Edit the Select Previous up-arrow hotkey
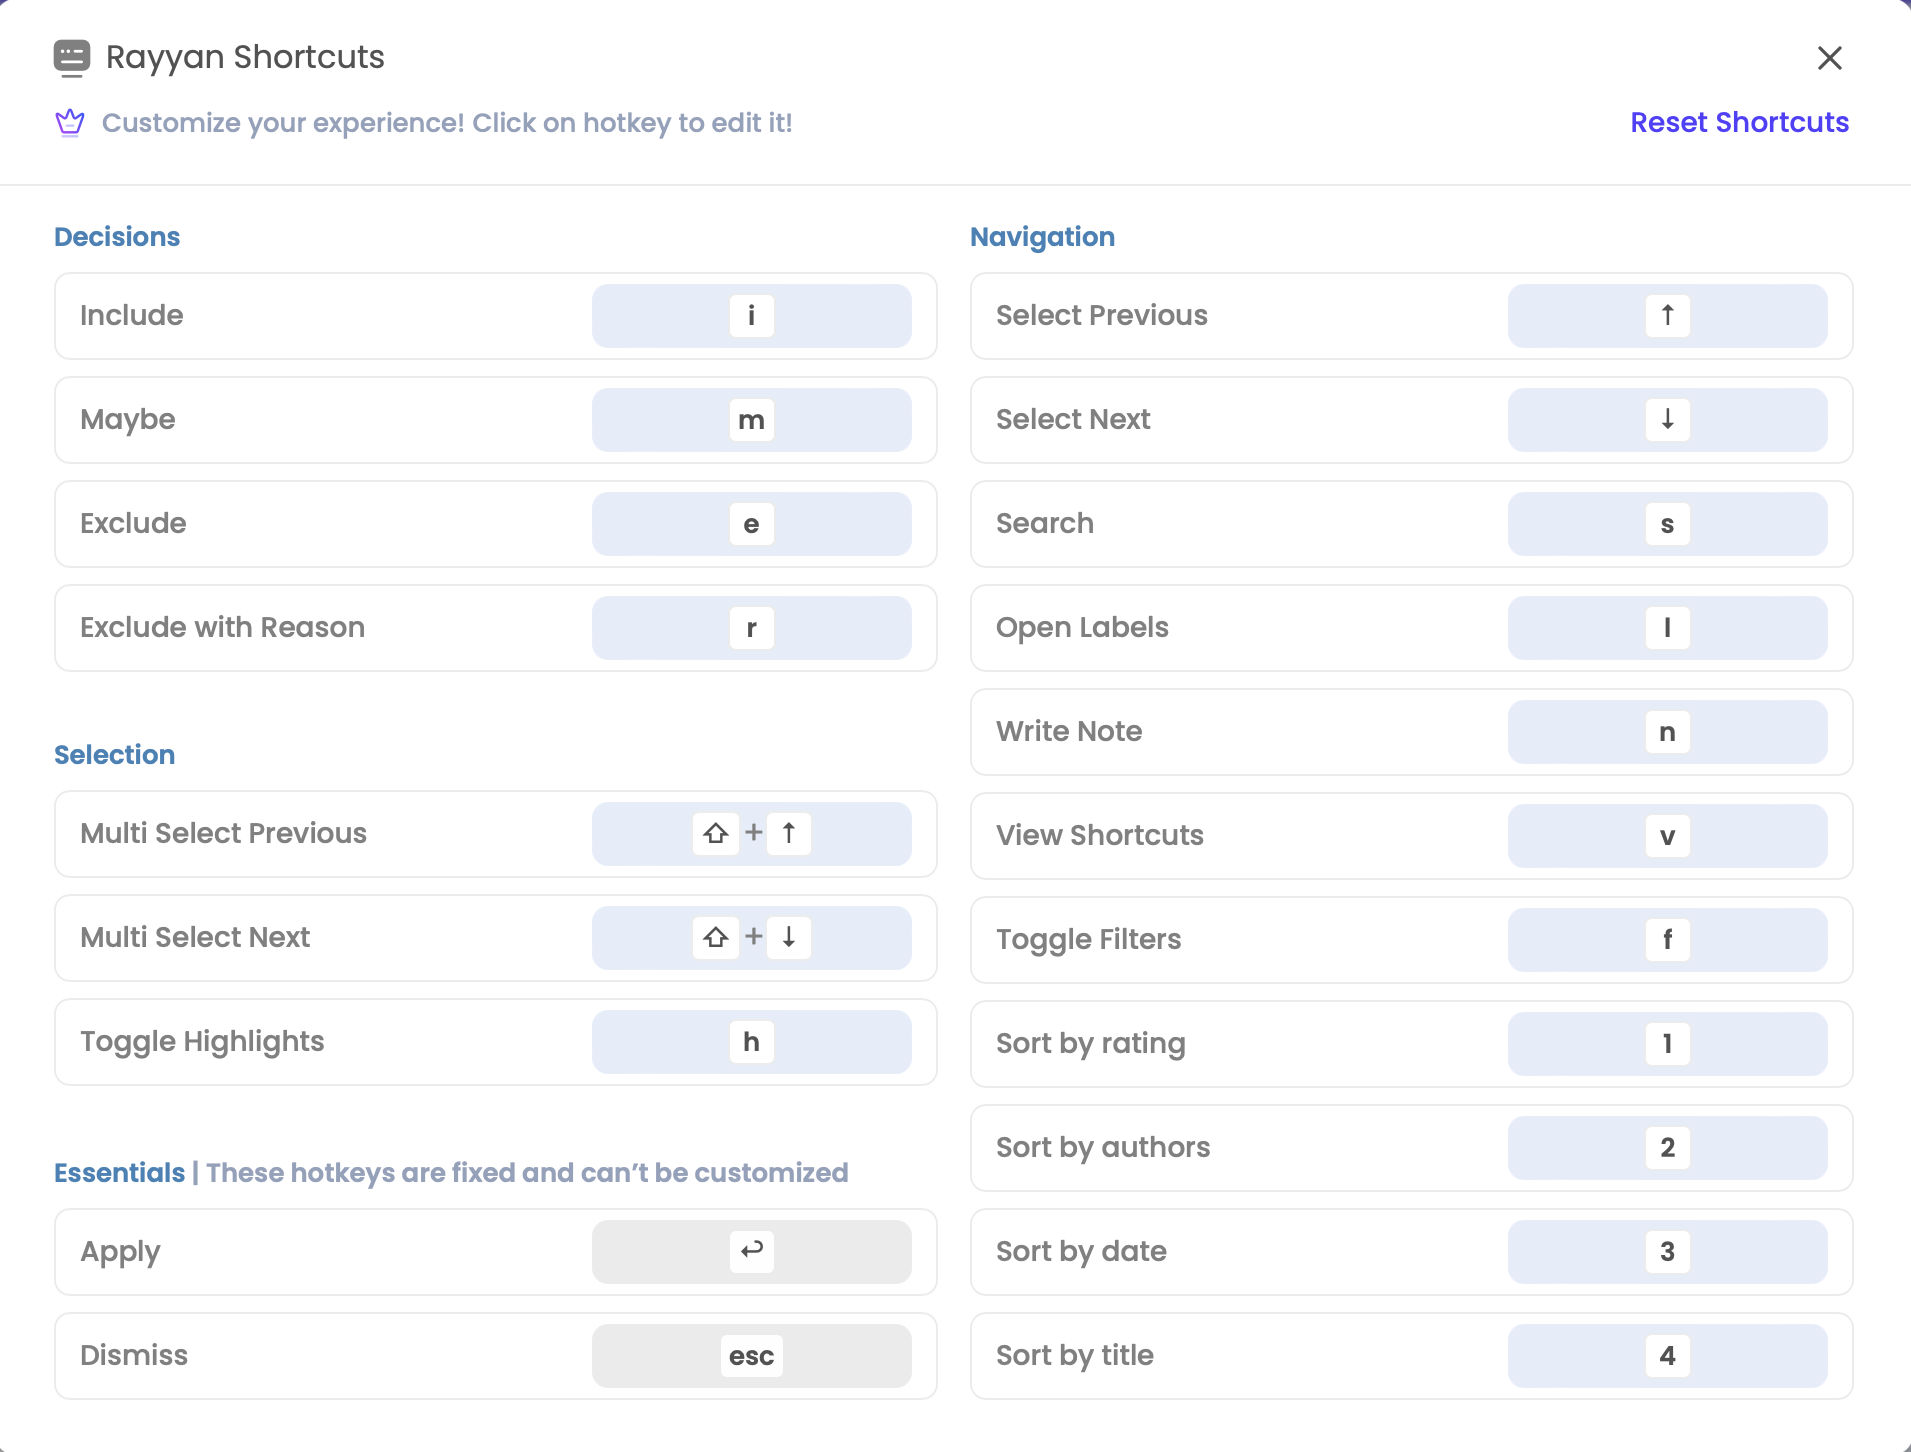This screenshot has height=1452, width=1911. click(x=1667, y=316)
